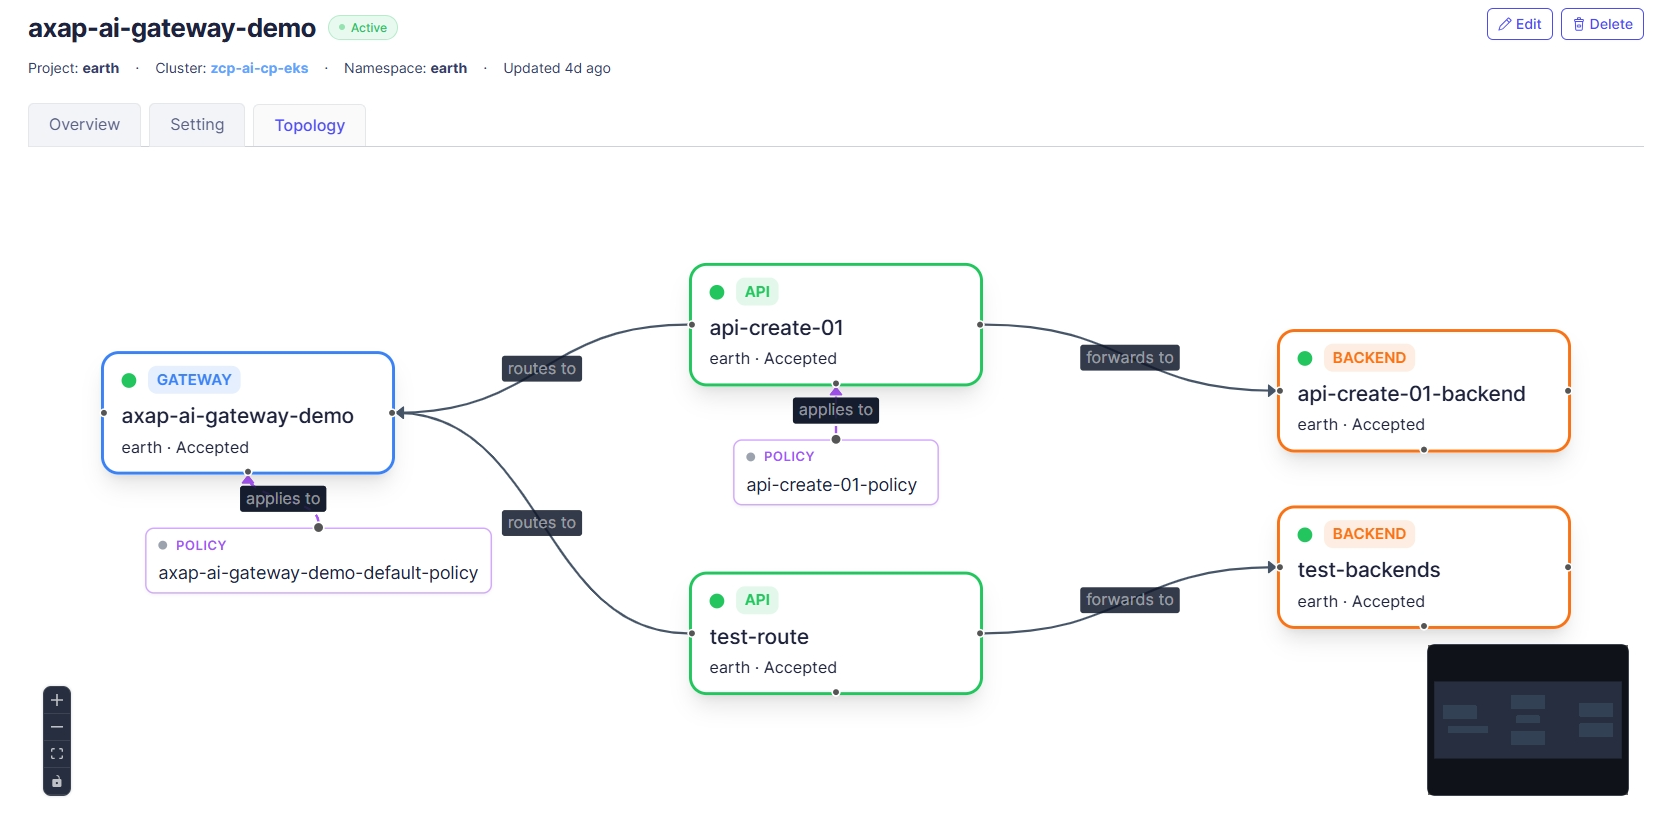1671x813 pixels.
Task: Delete the gateway using Delete button
Action: (x=1602, y=24)
